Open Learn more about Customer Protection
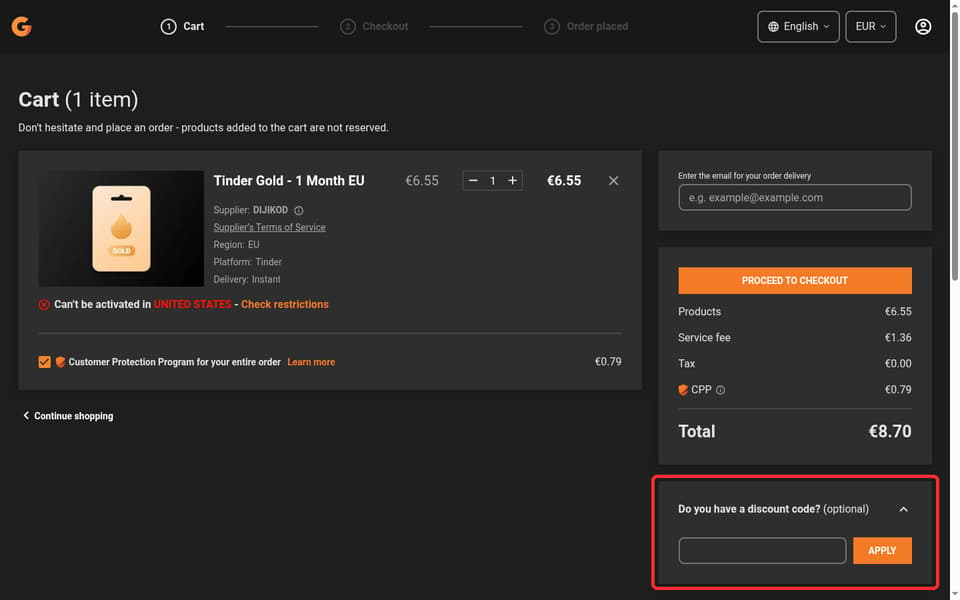 point(311,362)
